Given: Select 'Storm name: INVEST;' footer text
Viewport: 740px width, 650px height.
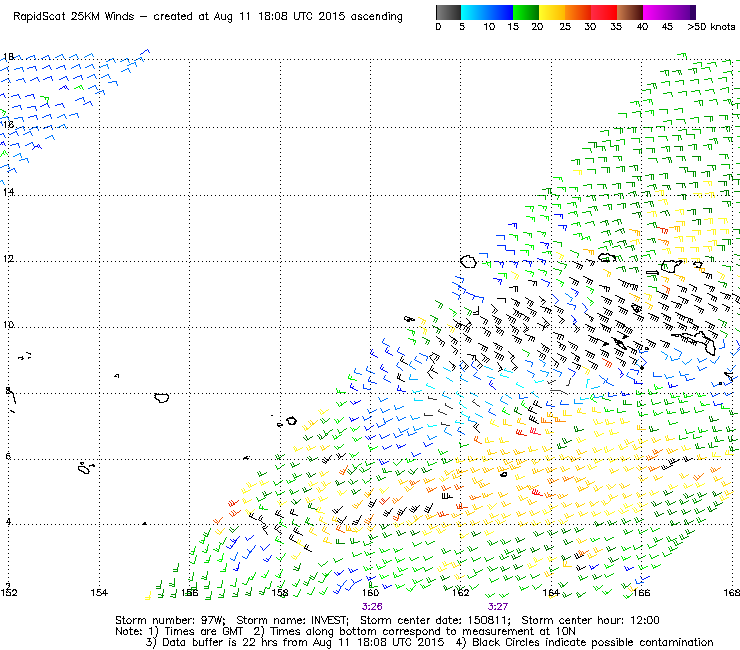Looking at the screenshot, I should (x=292, y=620).
